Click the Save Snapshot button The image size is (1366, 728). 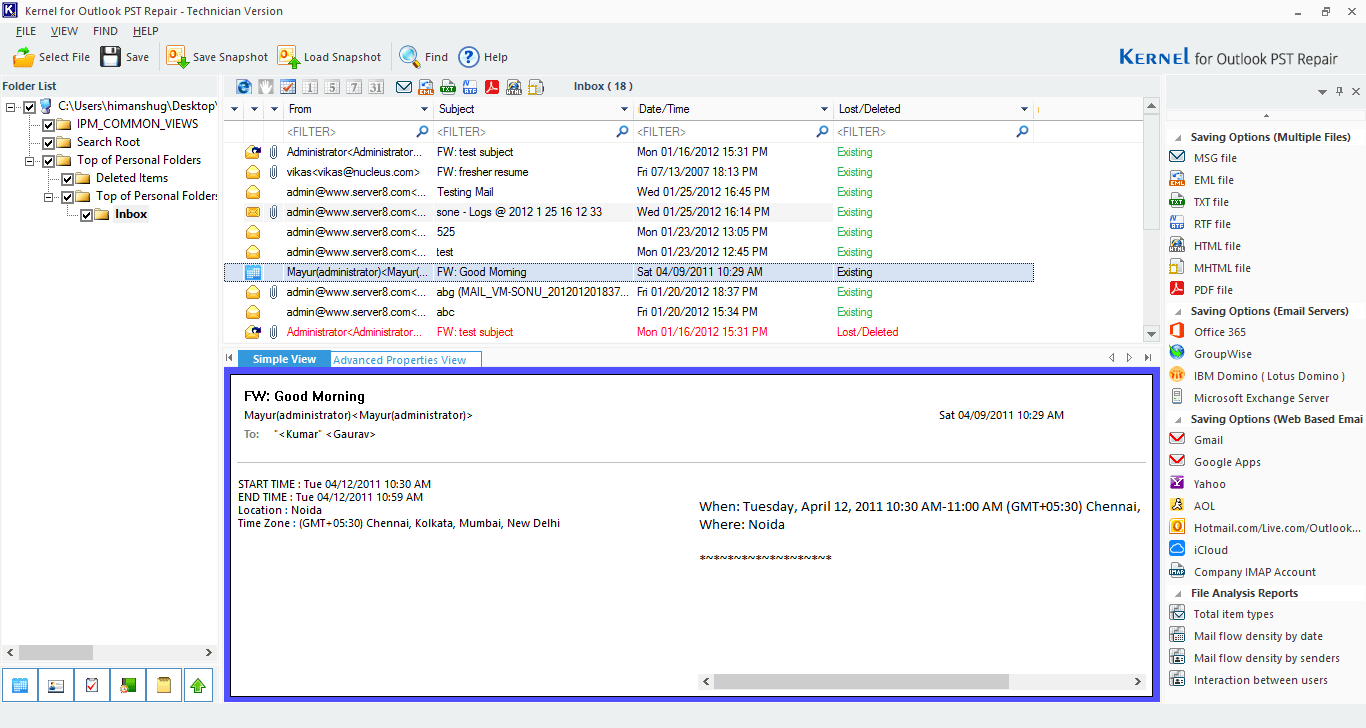point(217,57)
